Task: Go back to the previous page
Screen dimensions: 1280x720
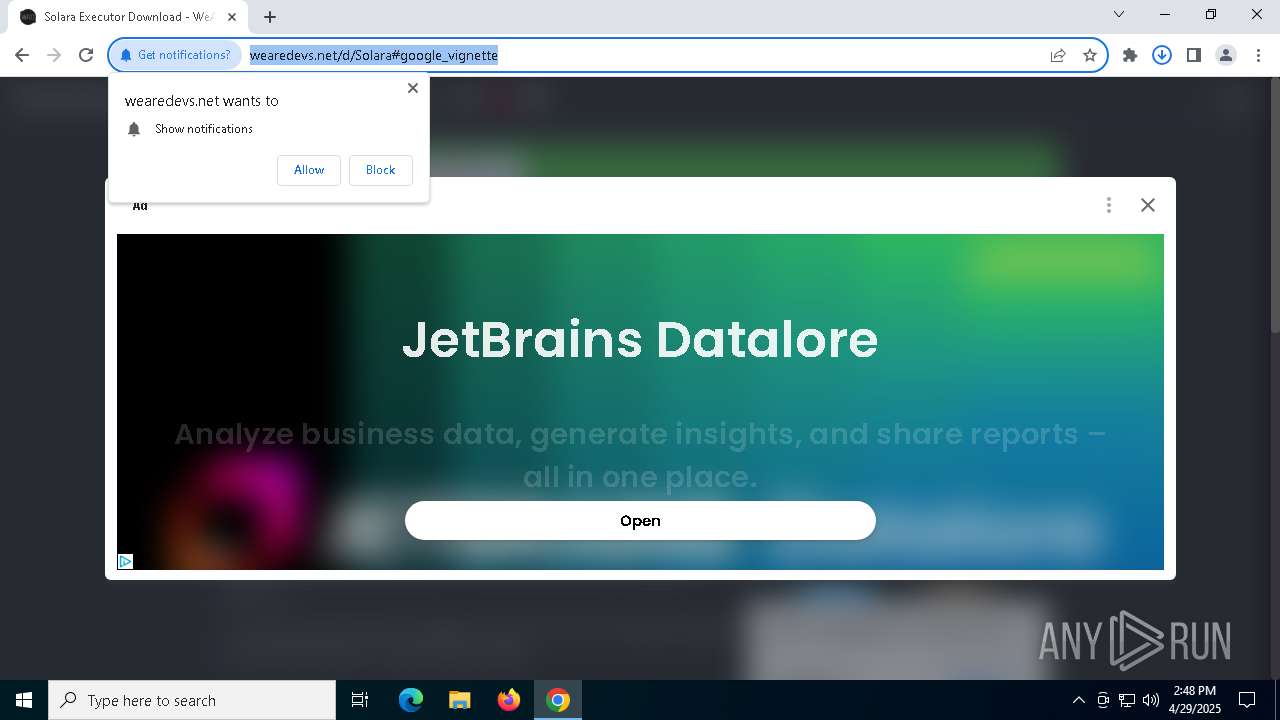Action: [x=22, y=55]
